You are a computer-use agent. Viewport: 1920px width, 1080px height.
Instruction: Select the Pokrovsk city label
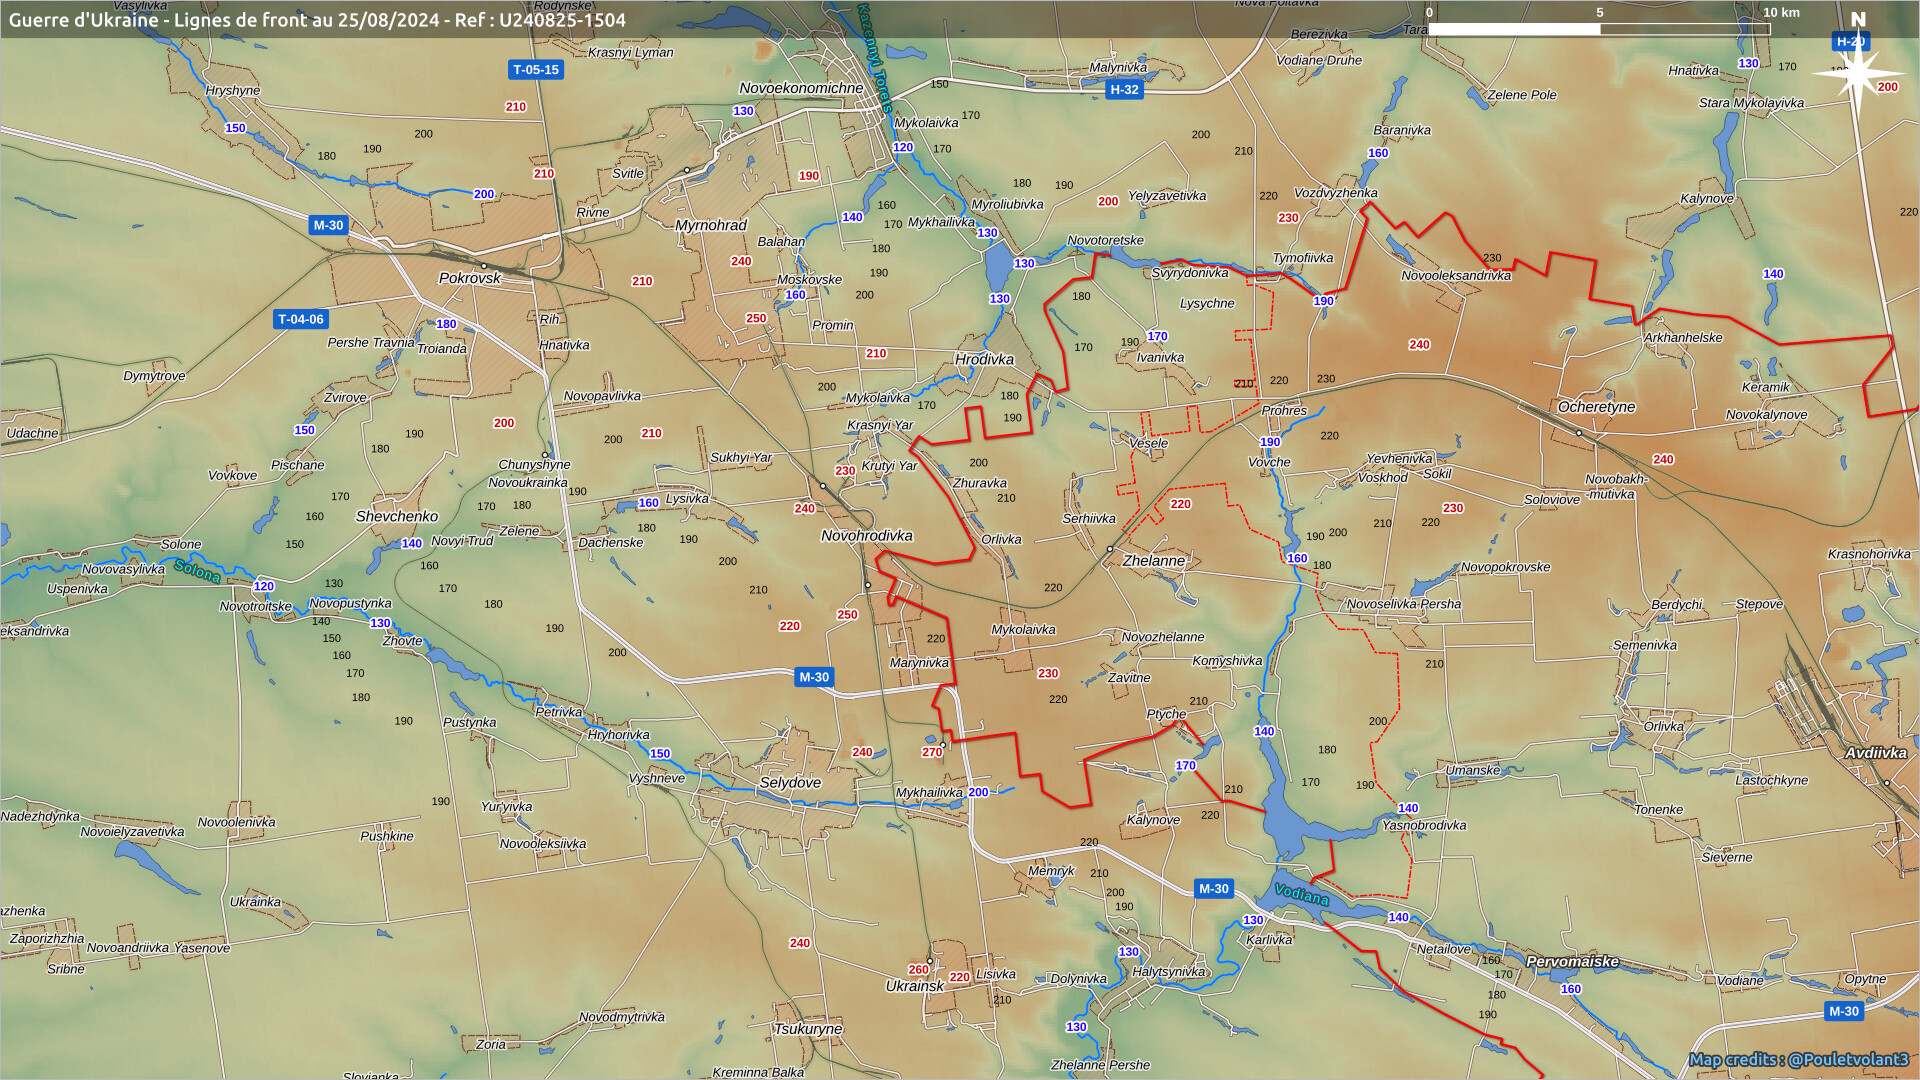coord(469,278)
